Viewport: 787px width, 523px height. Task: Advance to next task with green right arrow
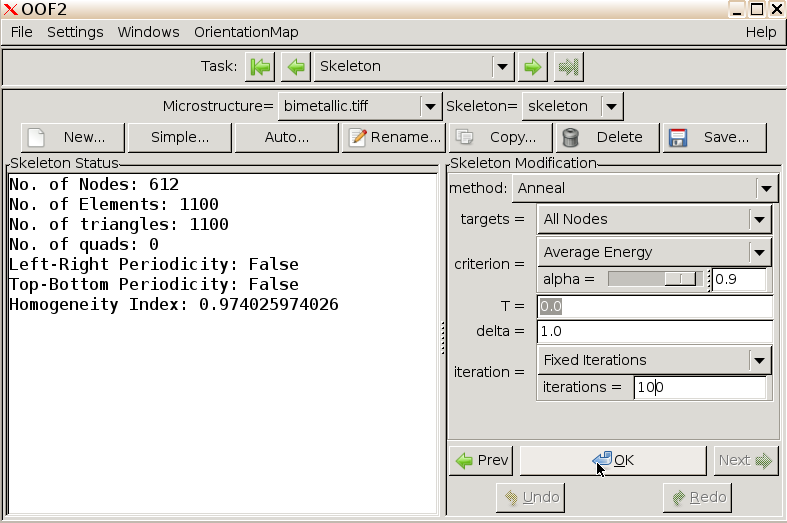click(533, 67)
